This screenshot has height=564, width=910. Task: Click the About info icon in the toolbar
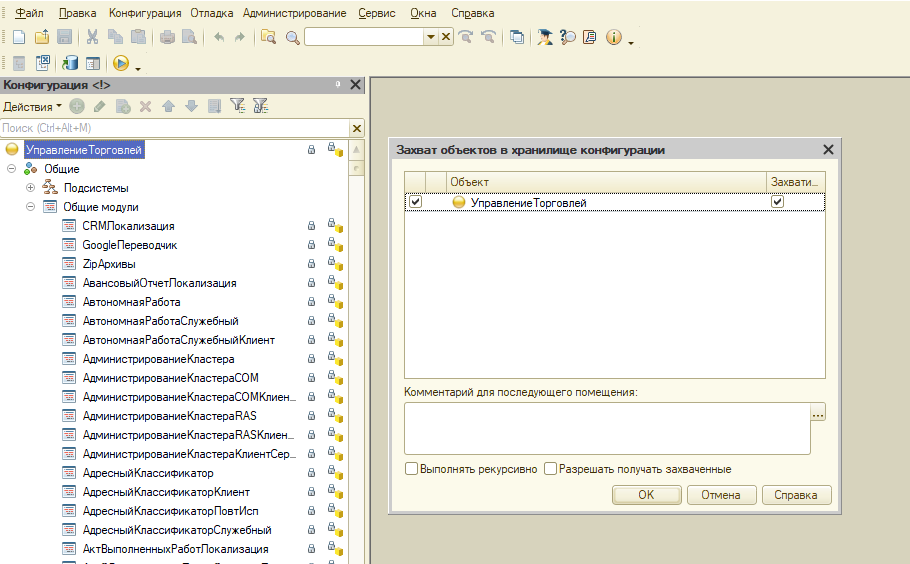(613, 37)
